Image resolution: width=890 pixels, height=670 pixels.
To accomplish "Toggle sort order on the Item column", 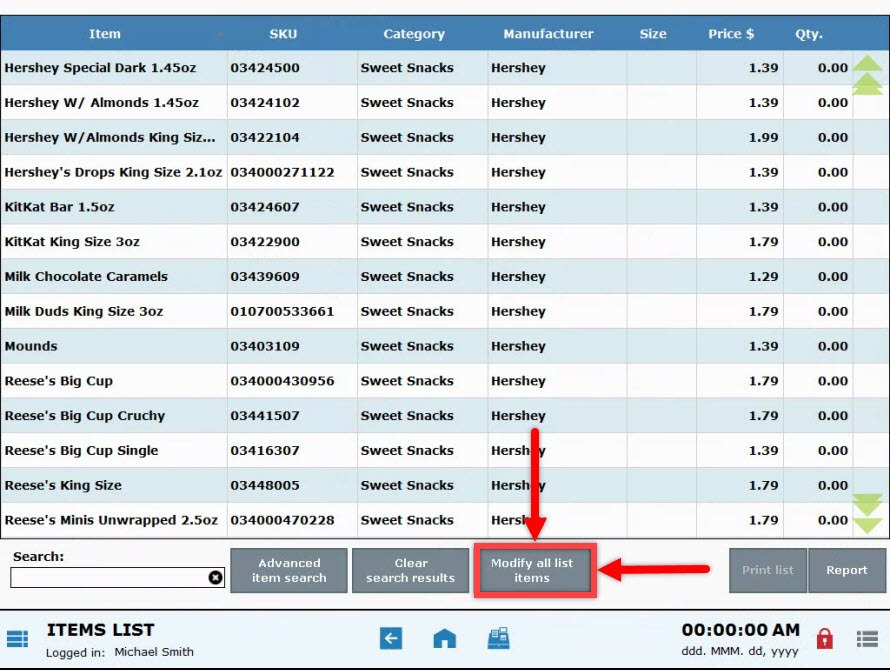I will [105, 33].
